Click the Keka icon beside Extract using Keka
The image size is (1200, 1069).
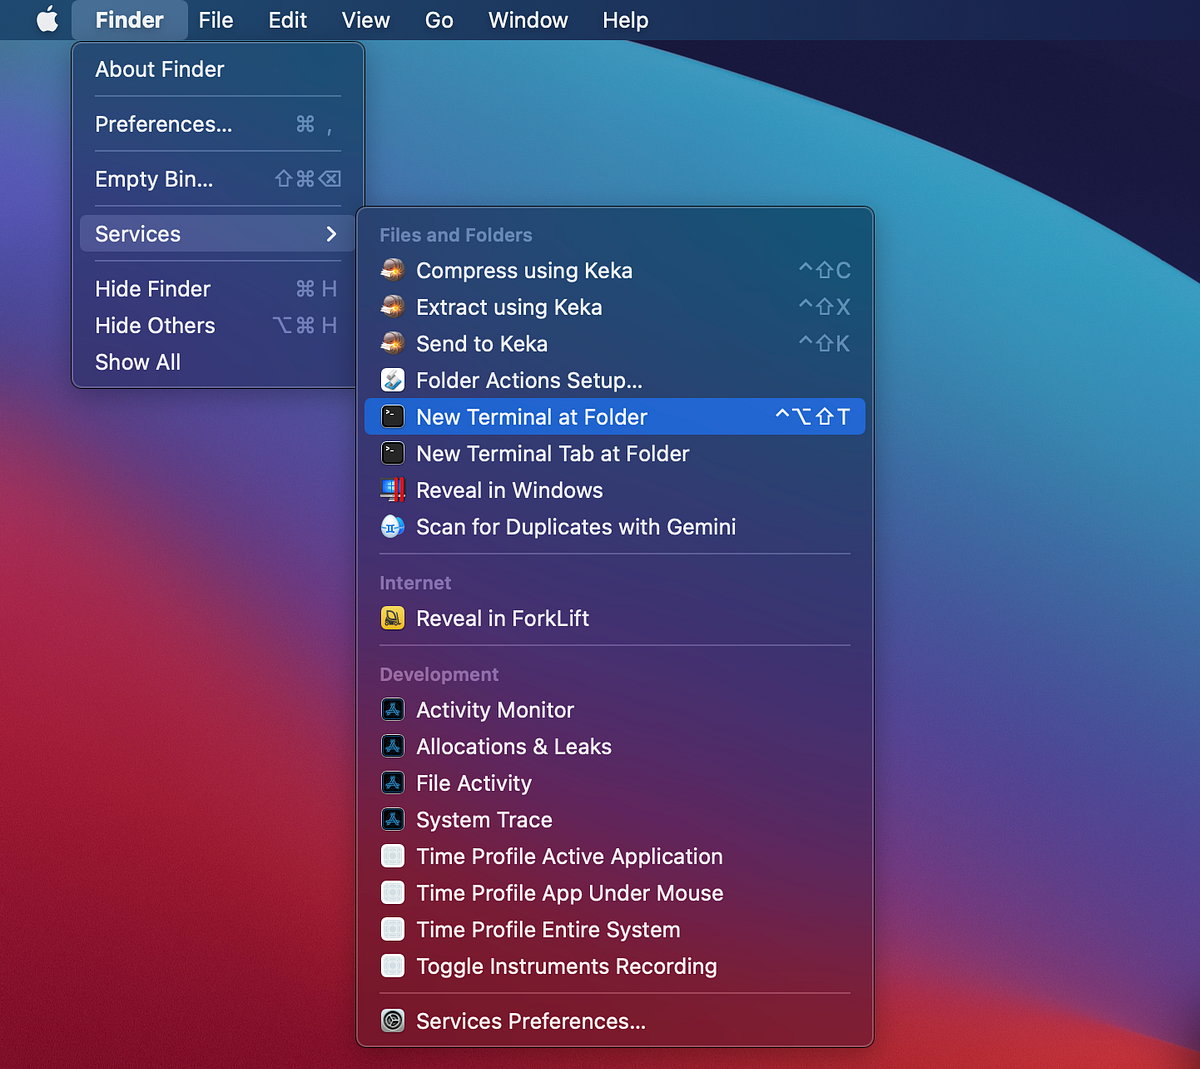393,307
